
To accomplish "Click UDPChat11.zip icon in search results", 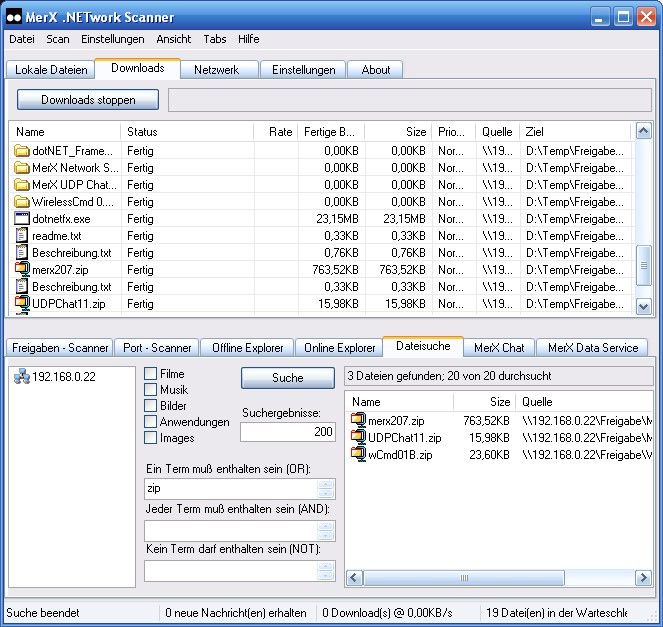I will pos(358,437).
